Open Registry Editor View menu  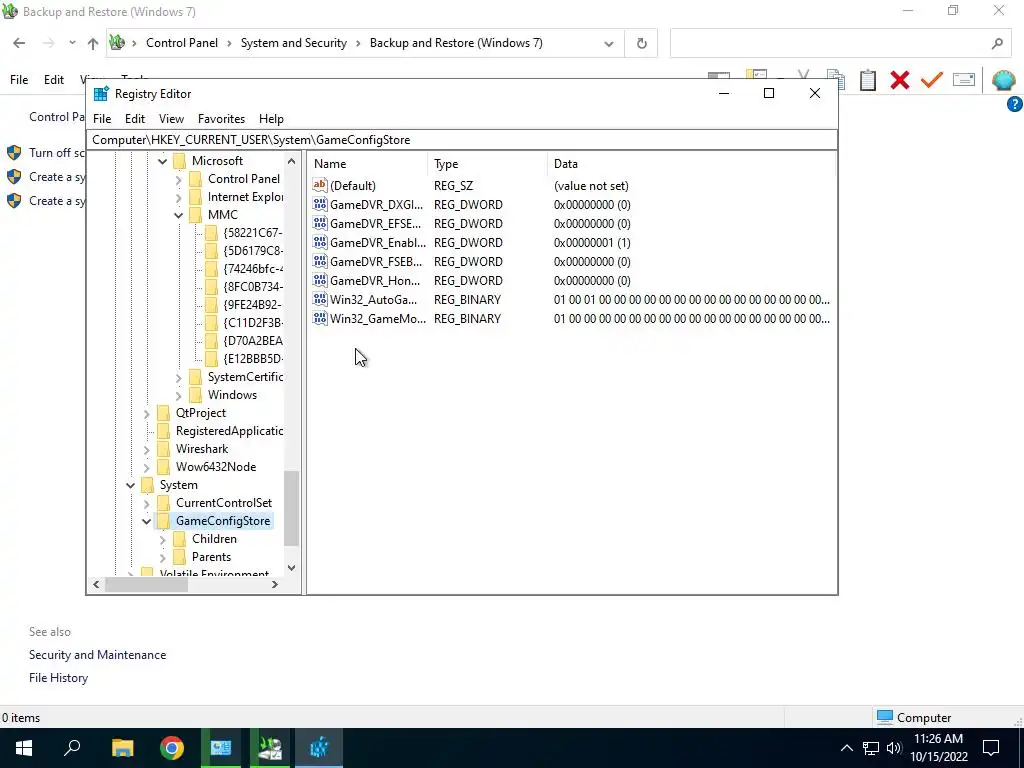(x=171, y=119)
